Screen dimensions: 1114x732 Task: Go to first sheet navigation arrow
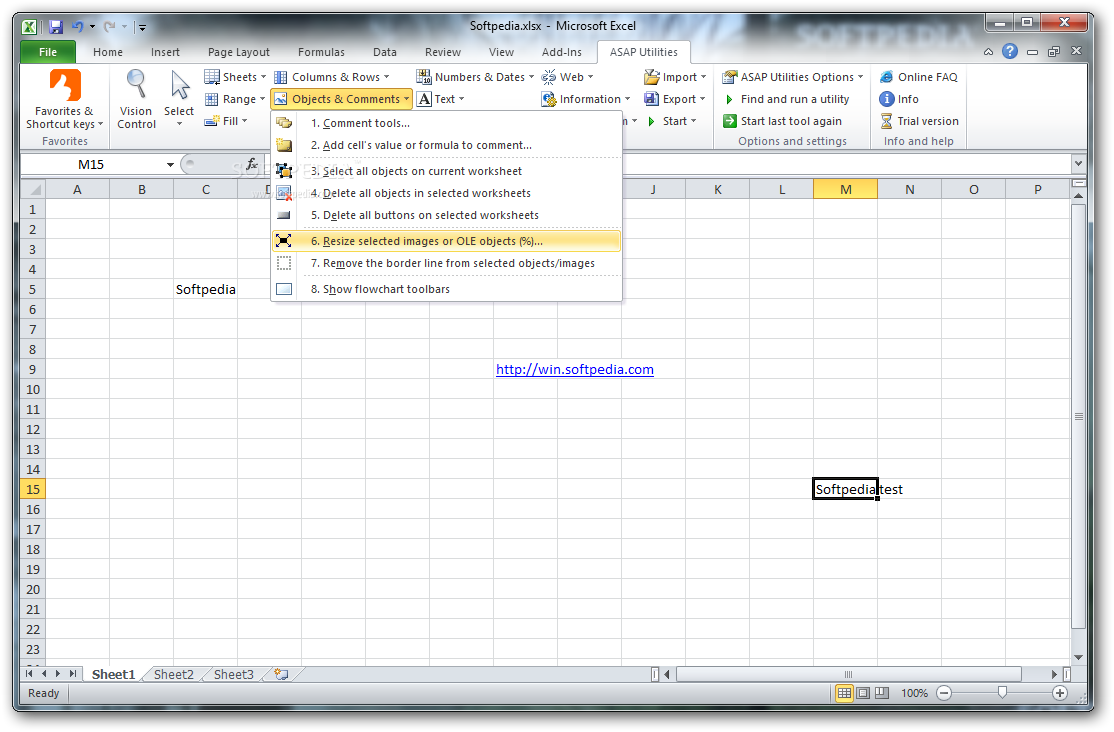[29, 674]
